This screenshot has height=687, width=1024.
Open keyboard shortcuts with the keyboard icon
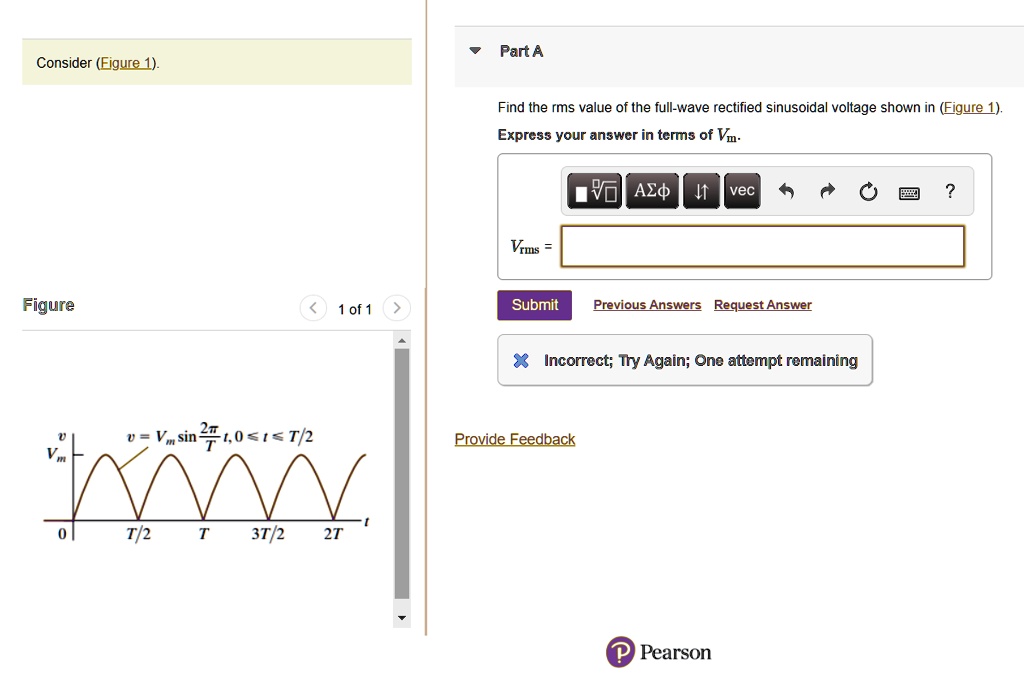click(909, 192)
